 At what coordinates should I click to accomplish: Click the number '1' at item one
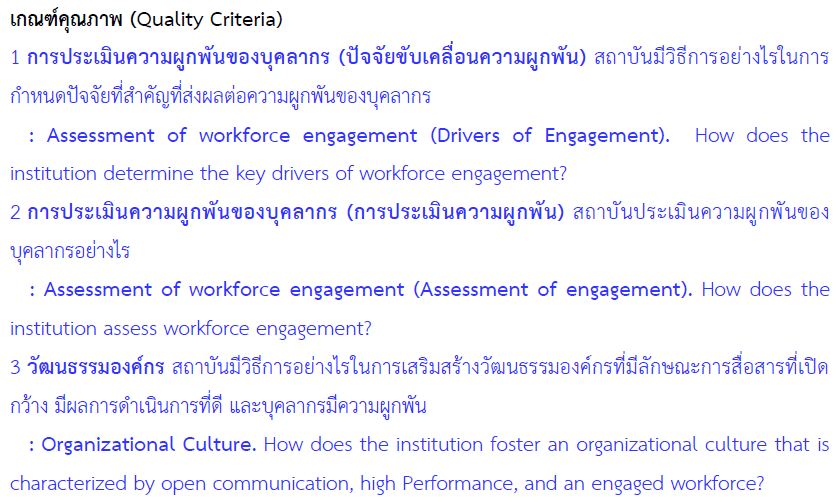tap(15, 58)
